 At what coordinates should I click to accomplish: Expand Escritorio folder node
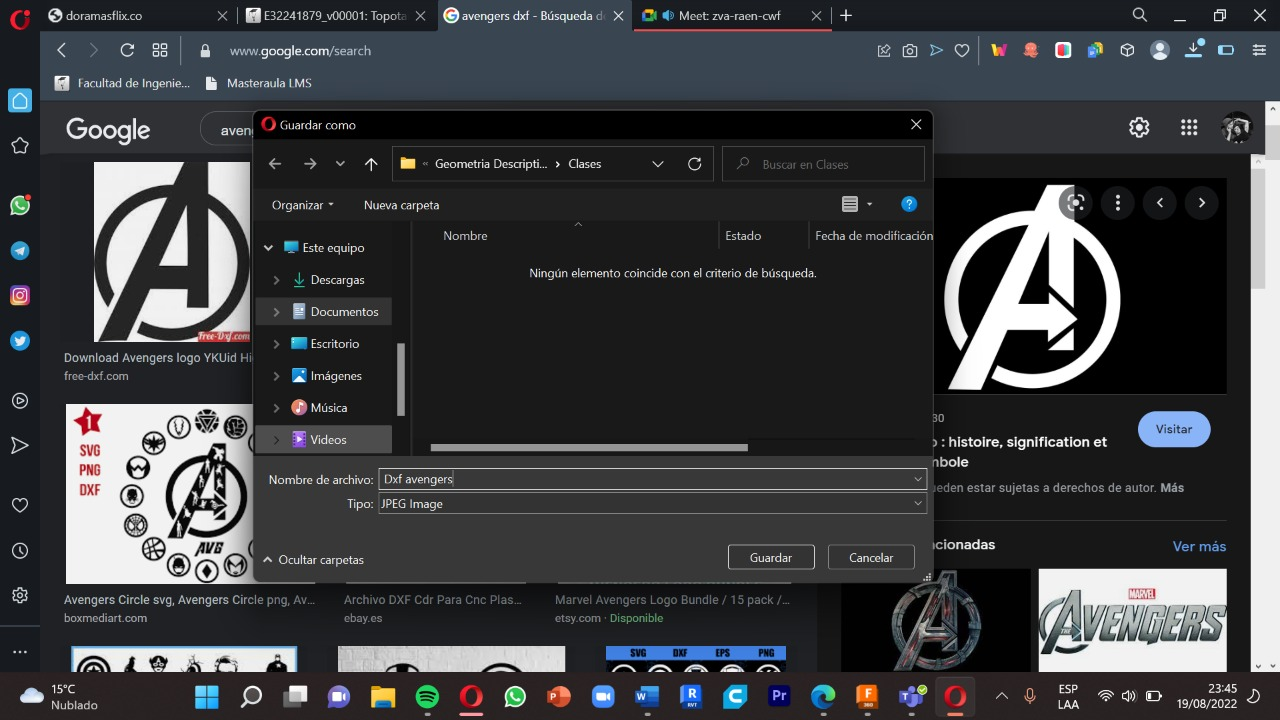pos(277,344)
